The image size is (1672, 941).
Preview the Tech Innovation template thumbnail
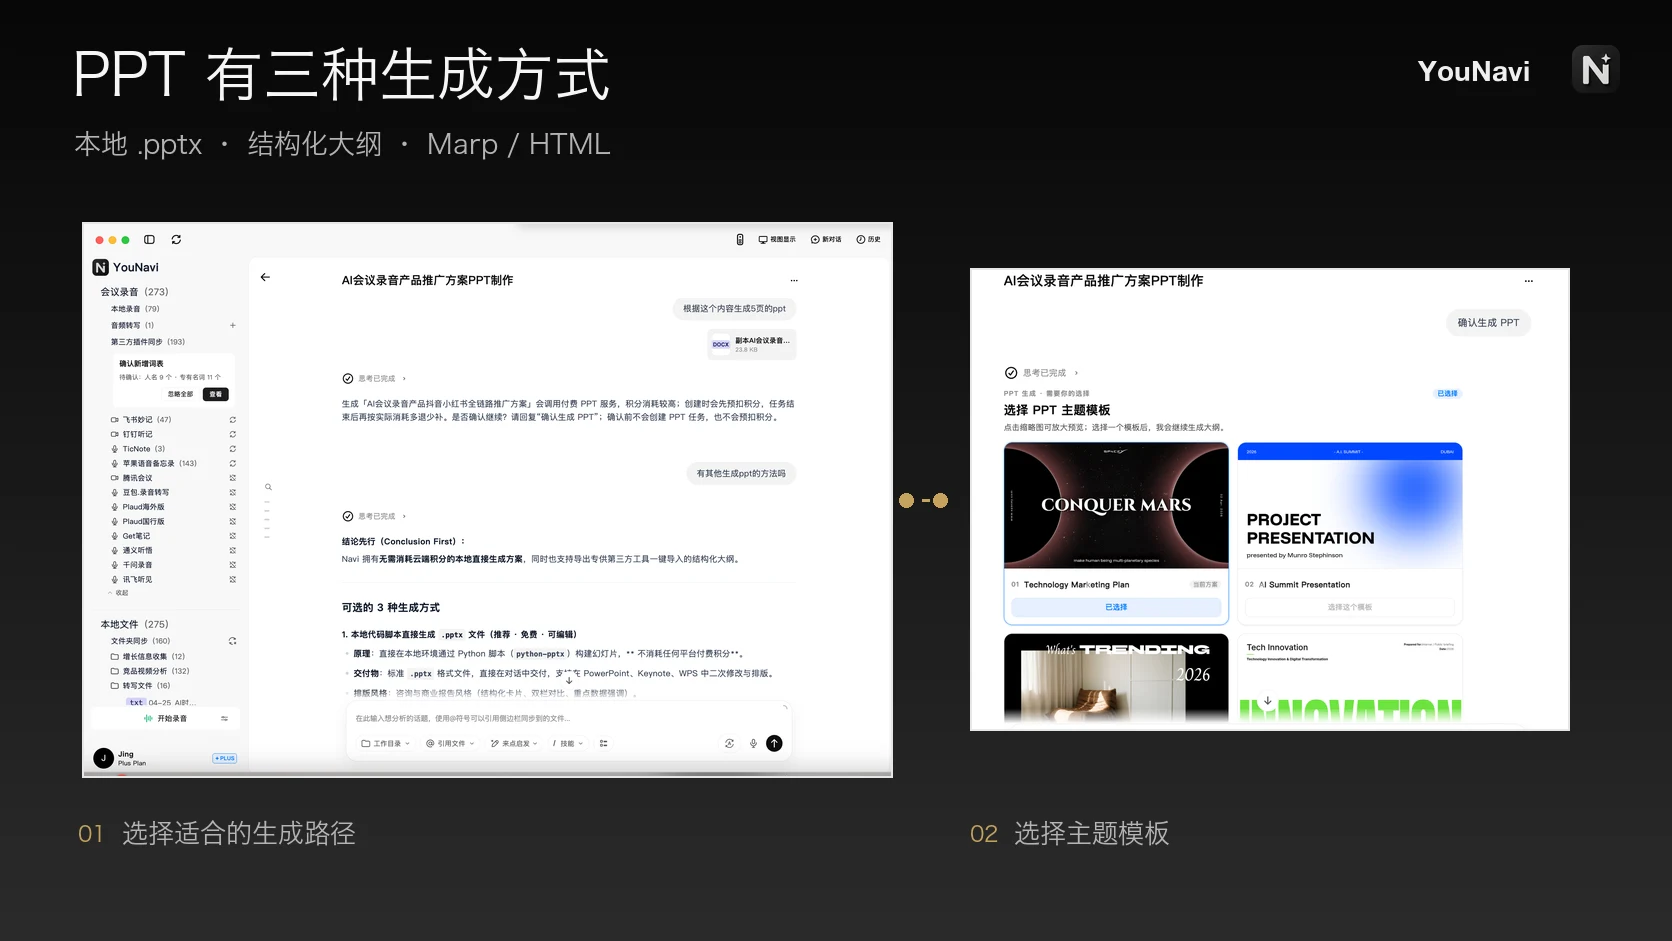click(1350, 678)
